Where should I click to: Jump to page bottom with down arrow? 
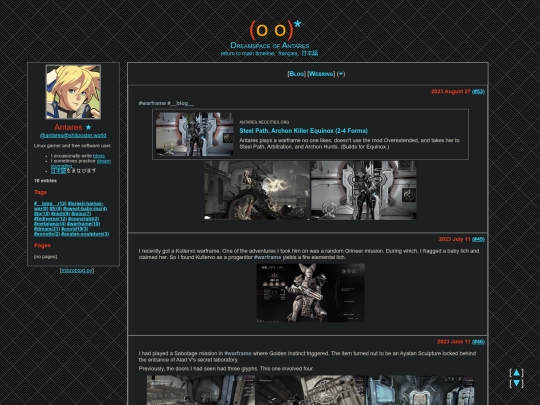(517, 383)
